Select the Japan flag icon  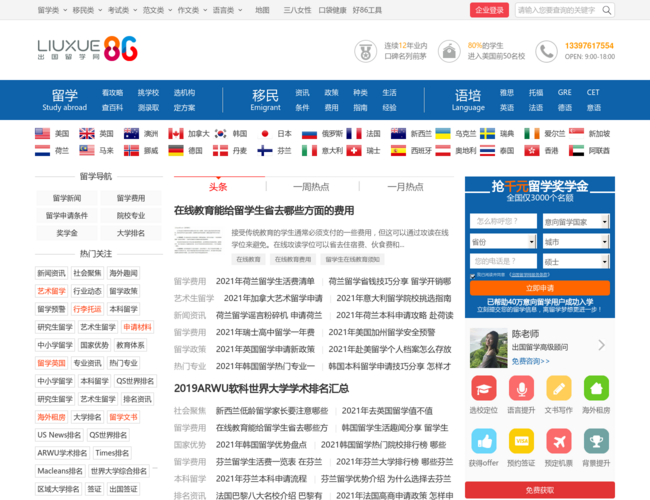pos(265,133)
